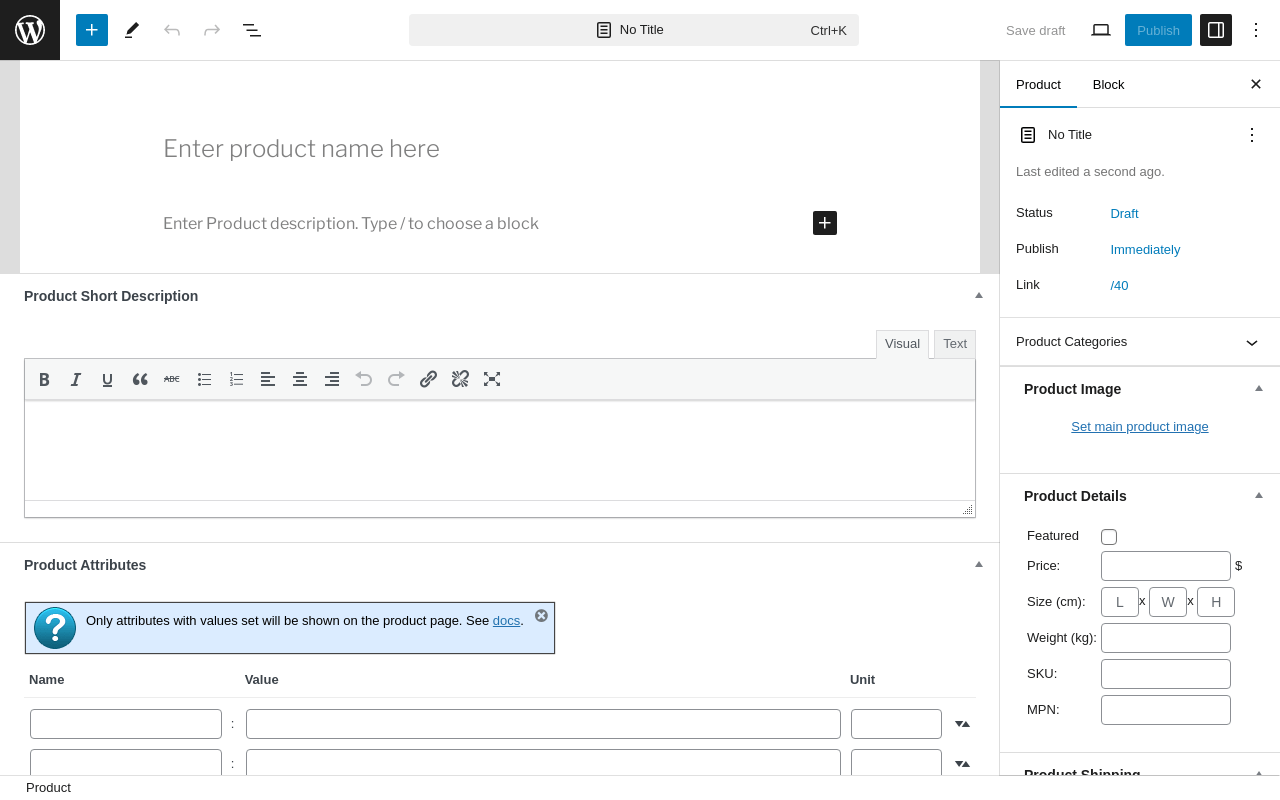Collapse the Product Short Description panel
This screenshot has height=800, width=1280.
(x=979, y=295)
